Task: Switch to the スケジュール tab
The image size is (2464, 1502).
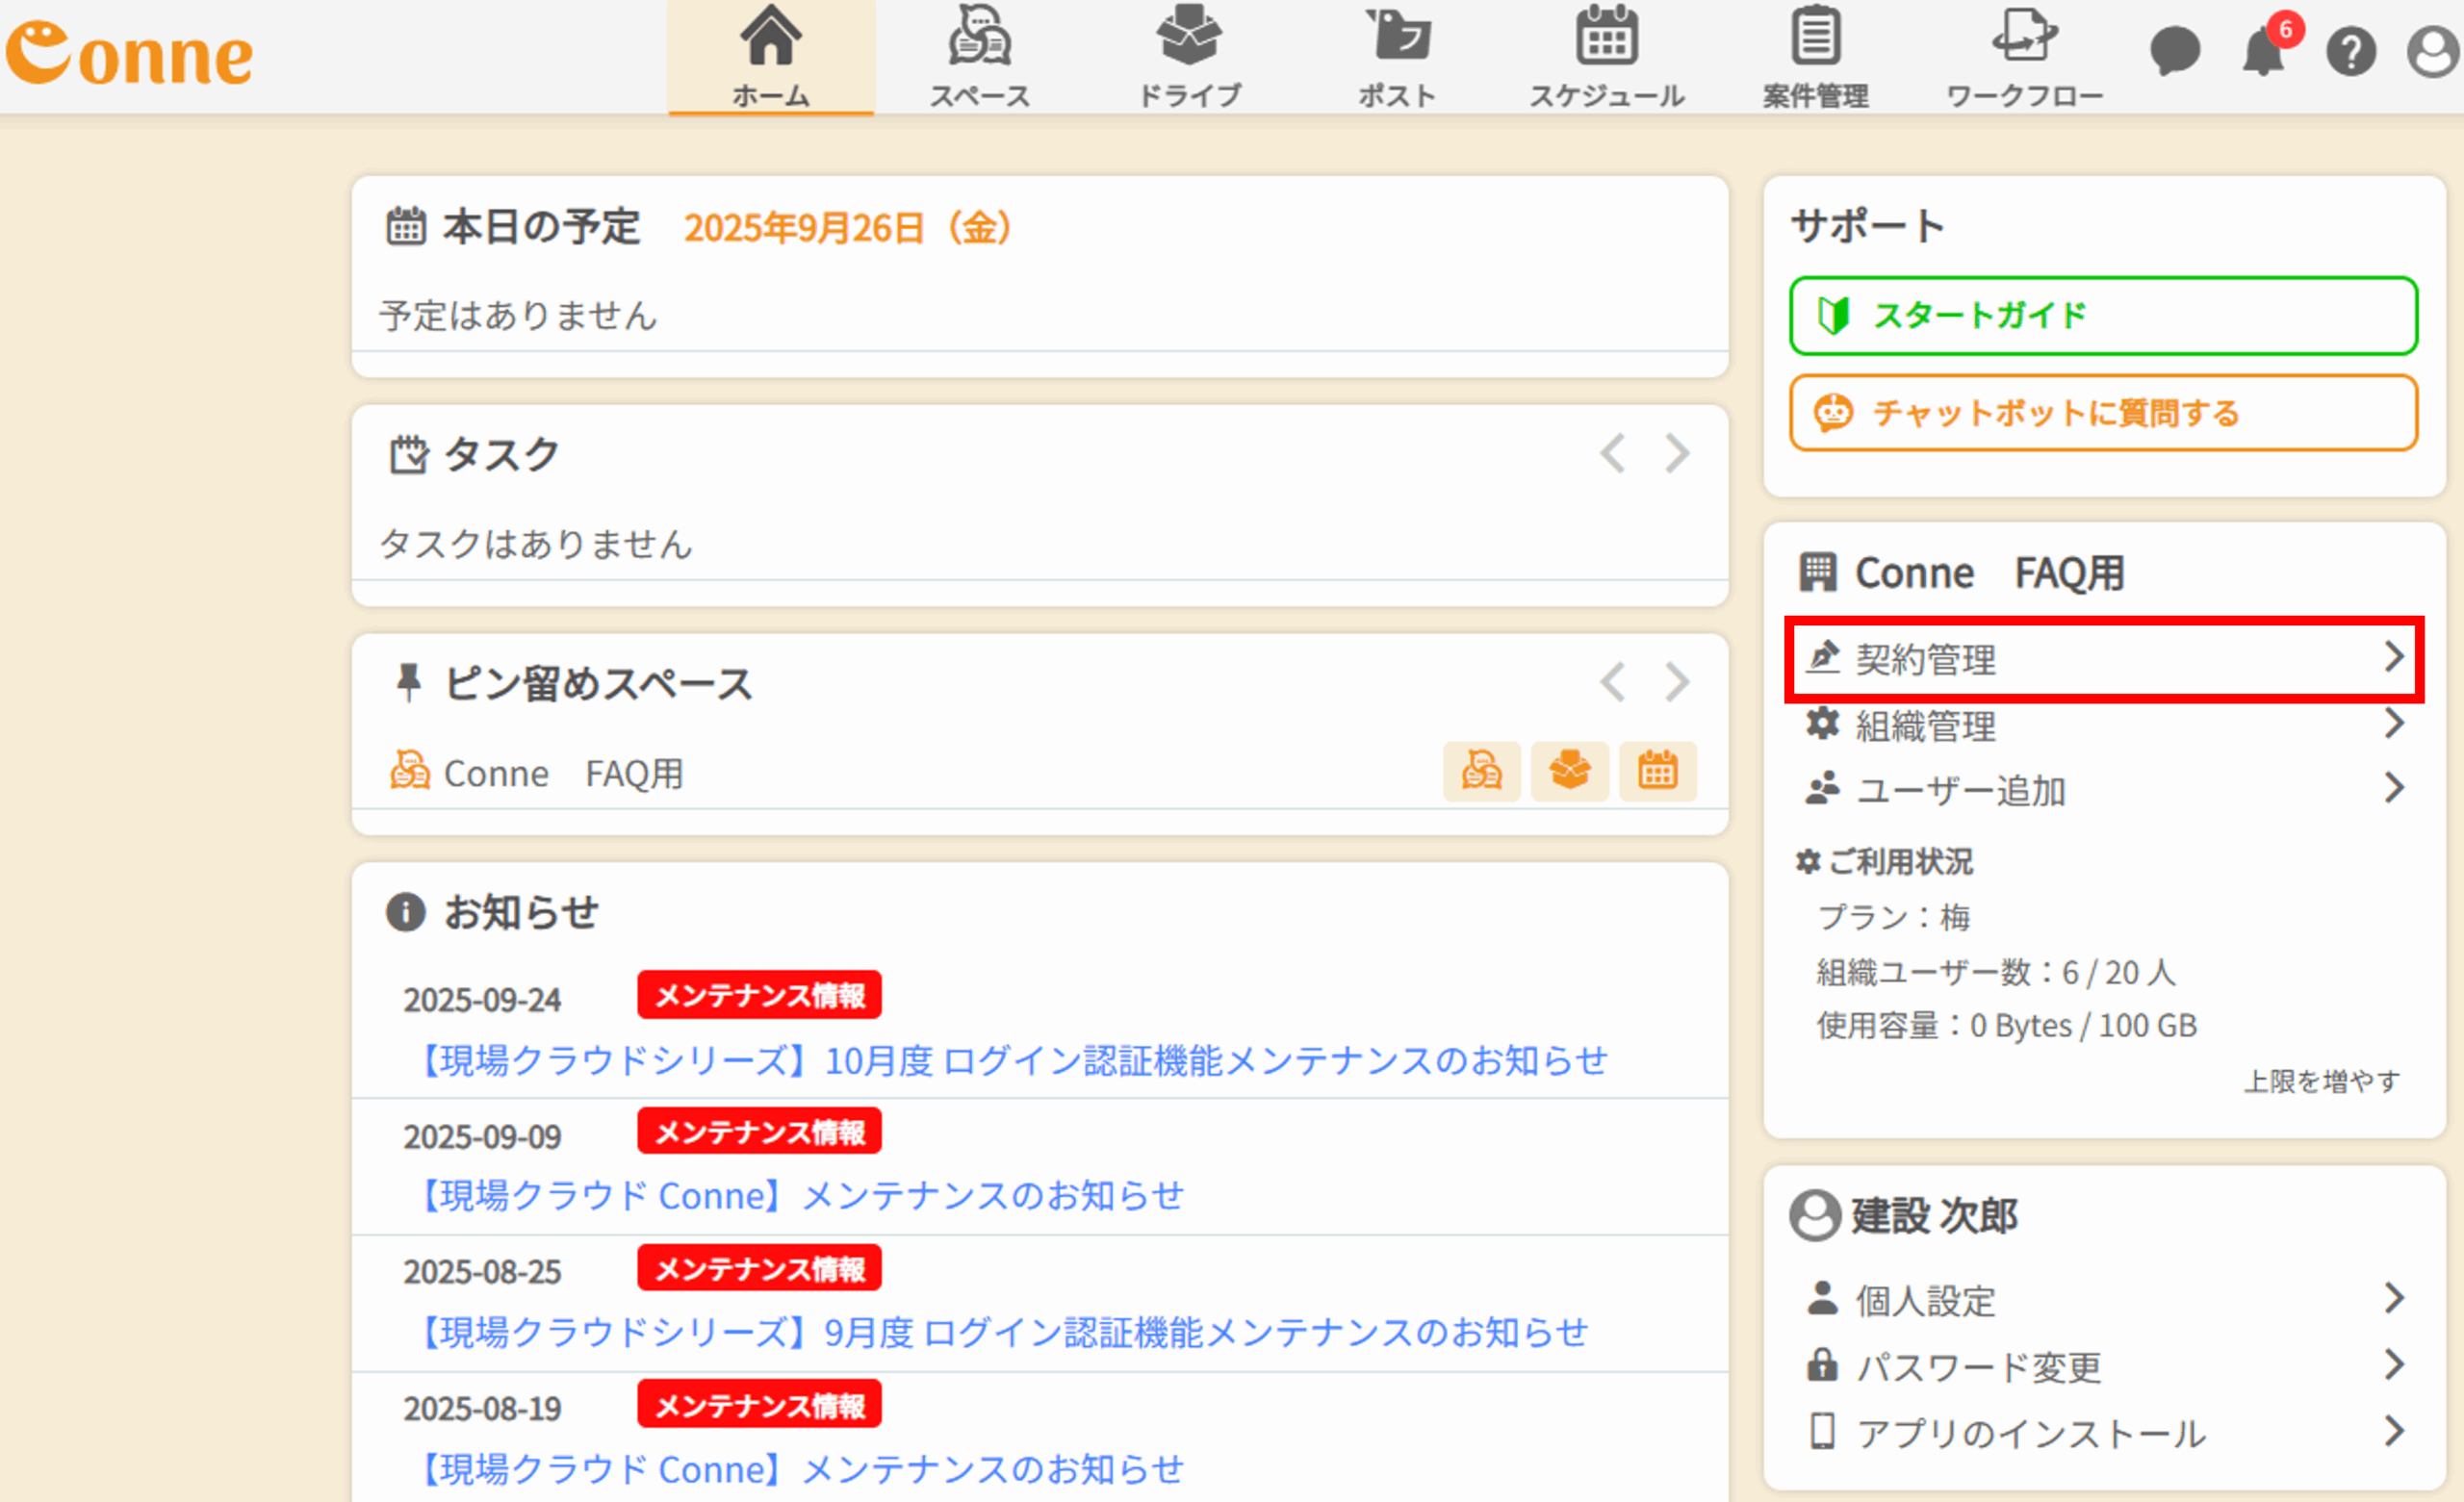Action: (x=1606, y=58)
